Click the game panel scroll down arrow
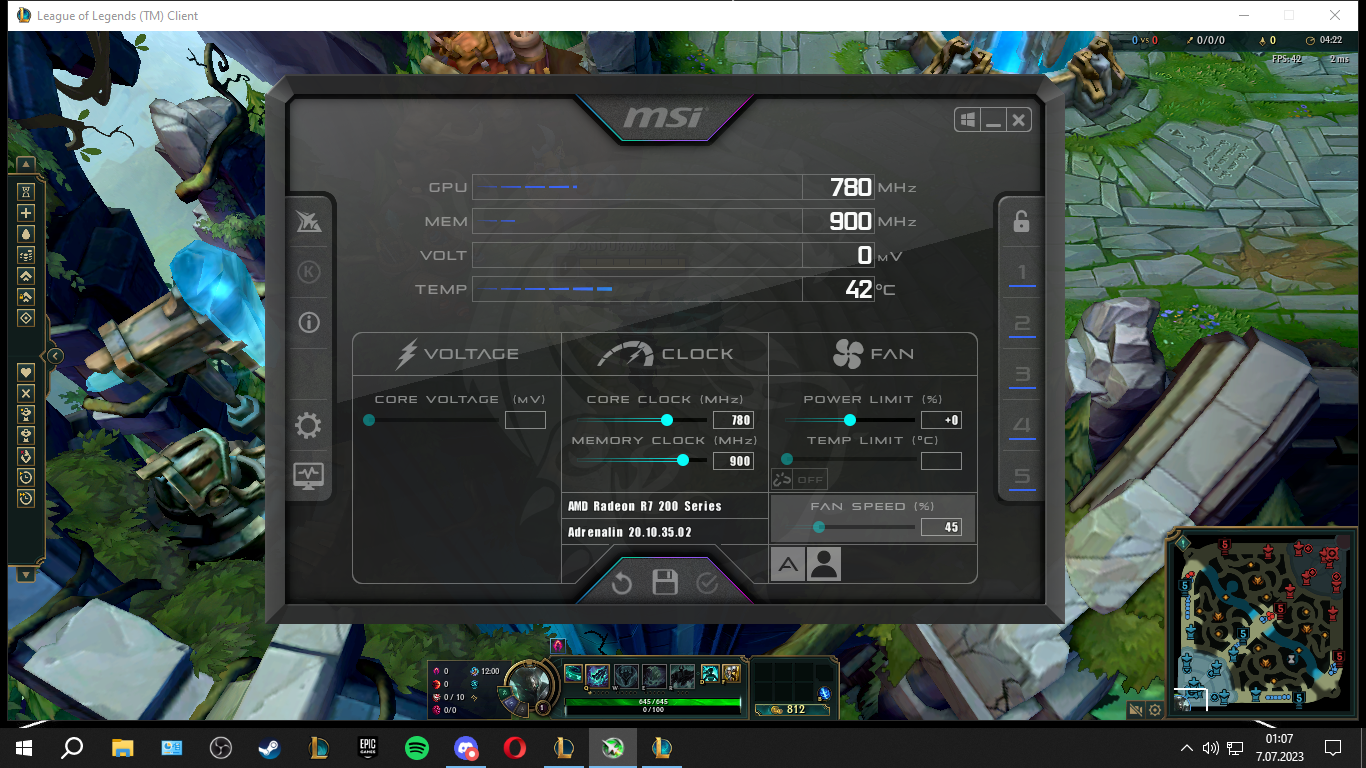 click(26, 575)
